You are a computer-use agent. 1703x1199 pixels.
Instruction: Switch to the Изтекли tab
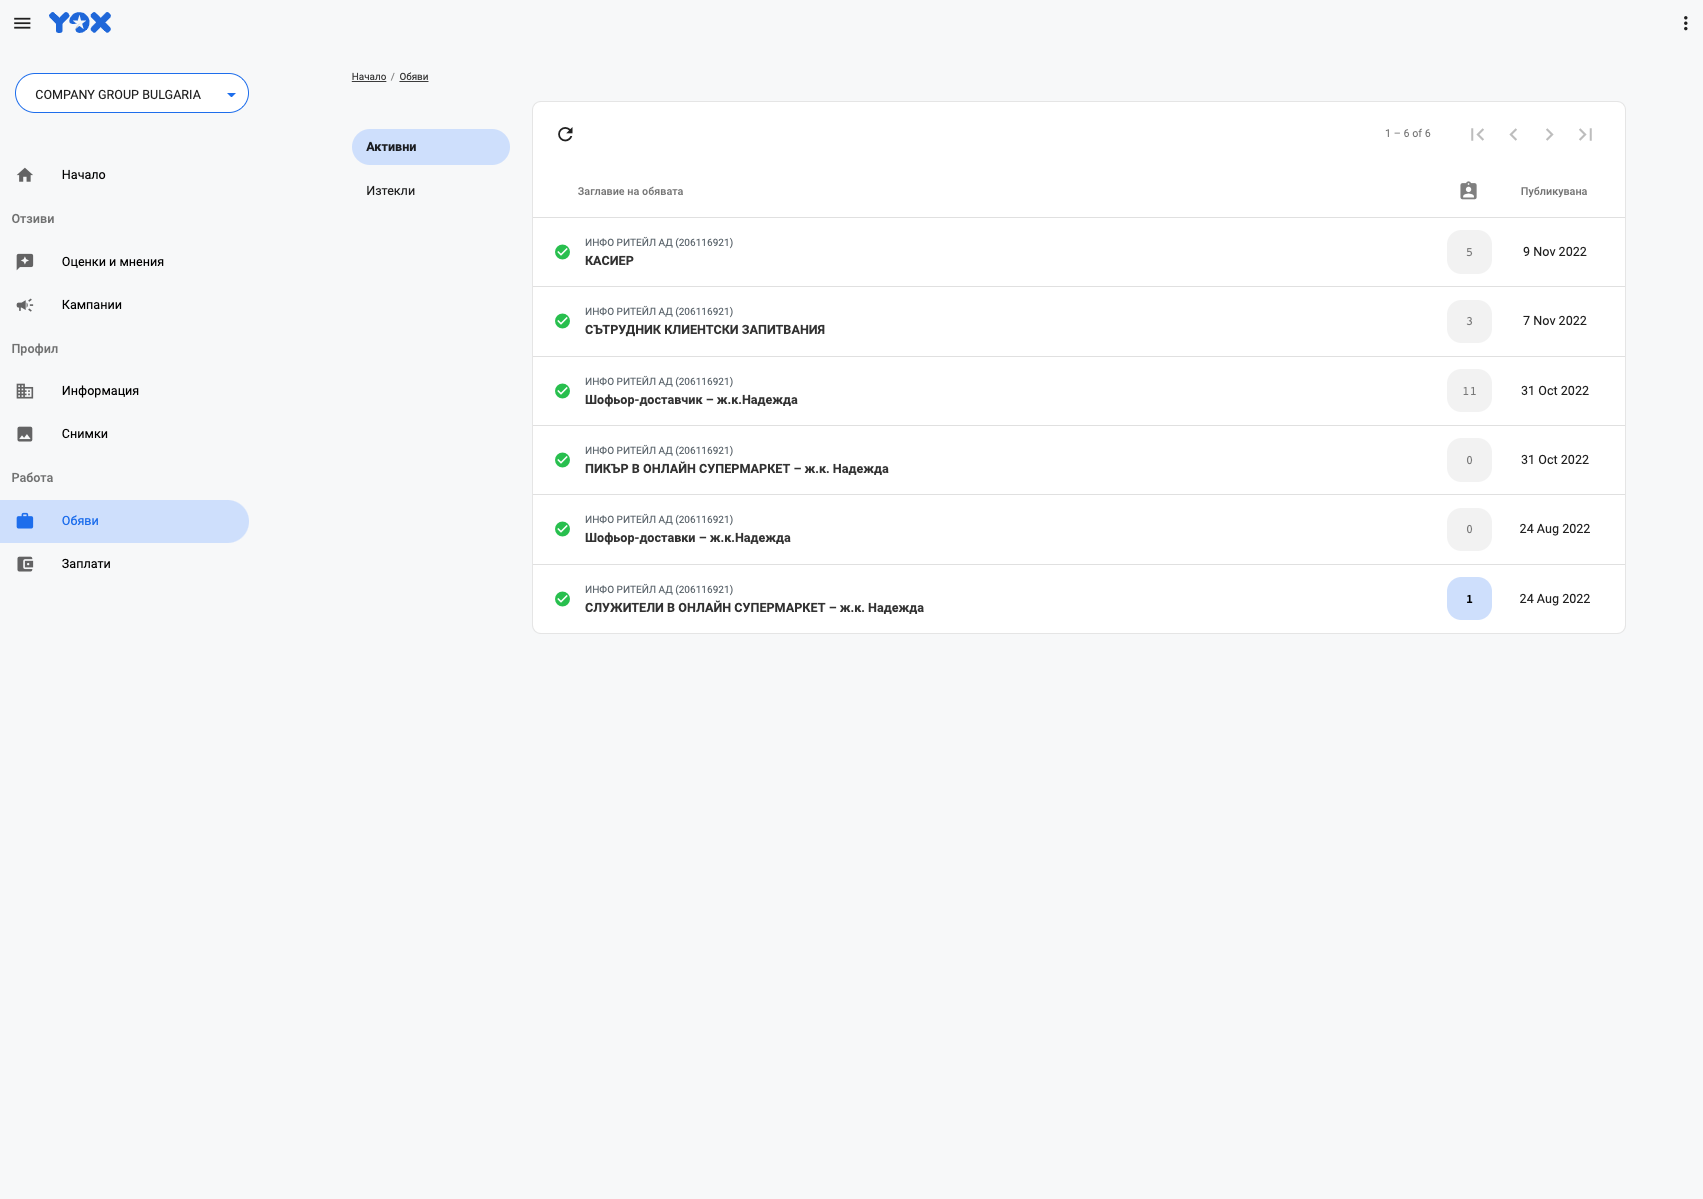[391, 191]
